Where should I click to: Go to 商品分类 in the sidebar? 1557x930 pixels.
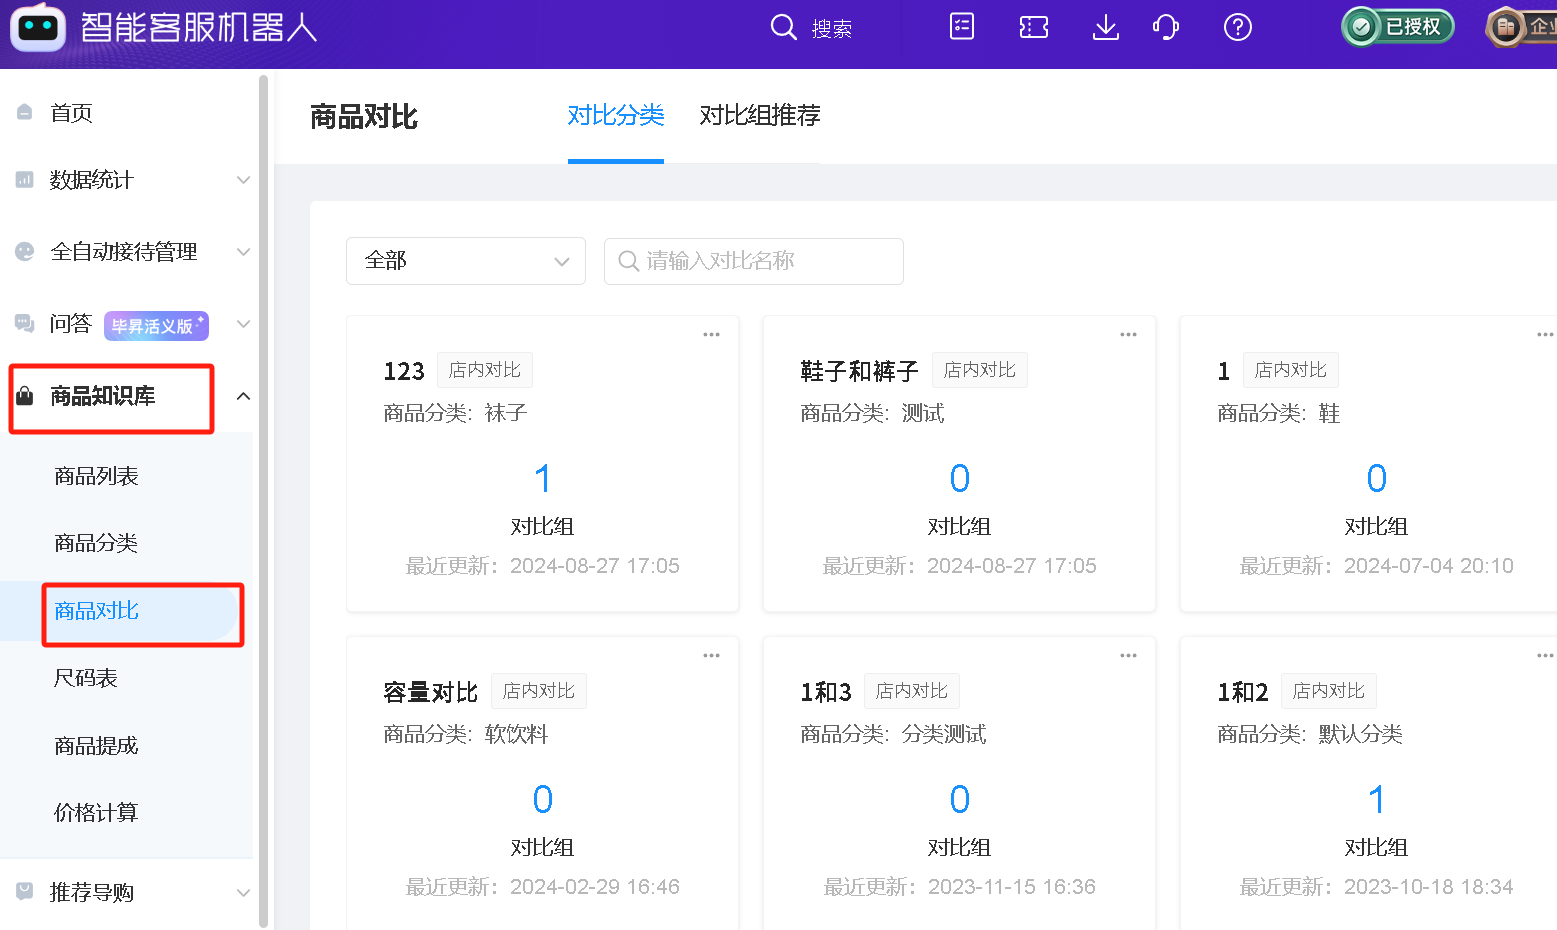tap(96, 543)
